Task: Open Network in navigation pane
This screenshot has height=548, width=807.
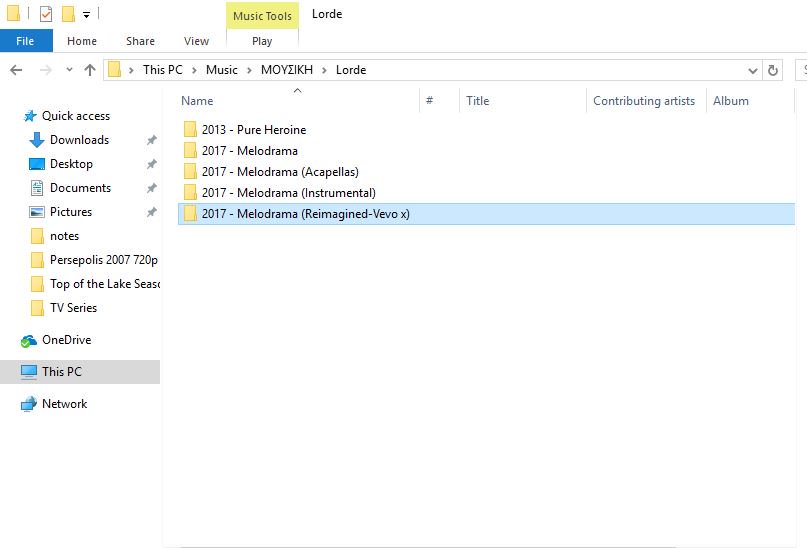Action: pos(64,404)
